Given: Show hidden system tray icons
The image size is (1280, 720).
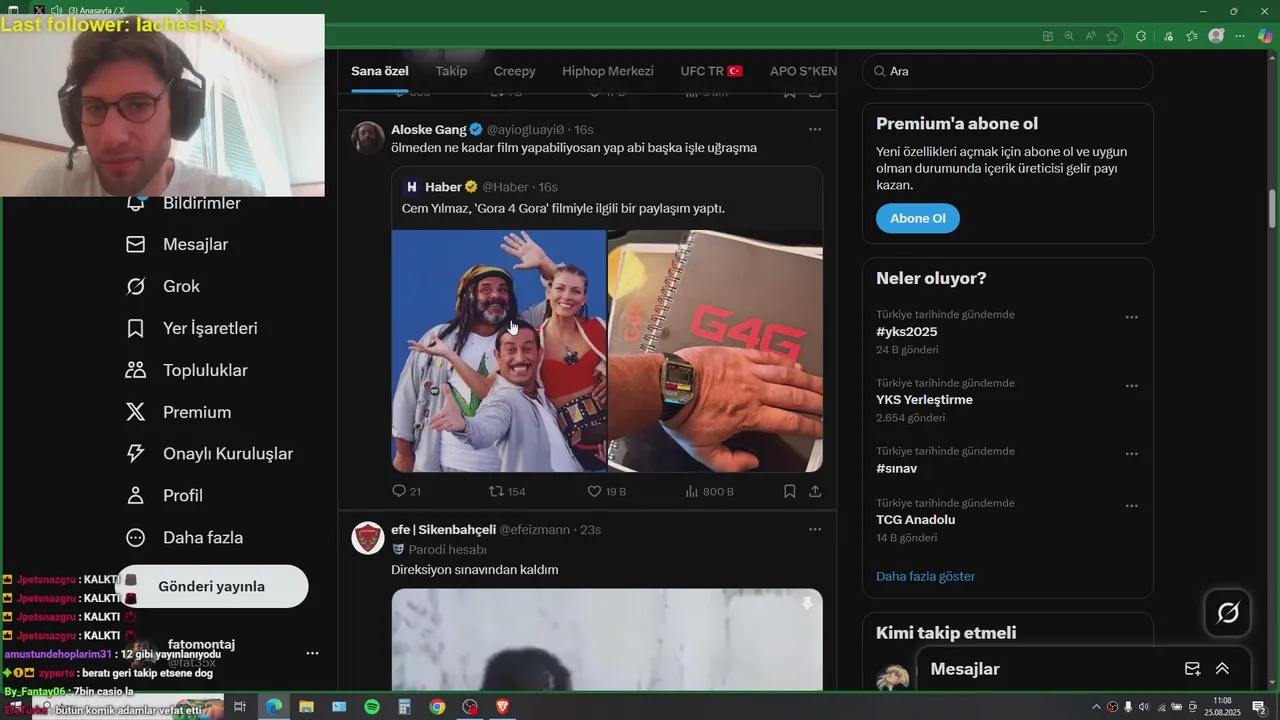Looking at the screenshot, I should tap(1096, 707).
